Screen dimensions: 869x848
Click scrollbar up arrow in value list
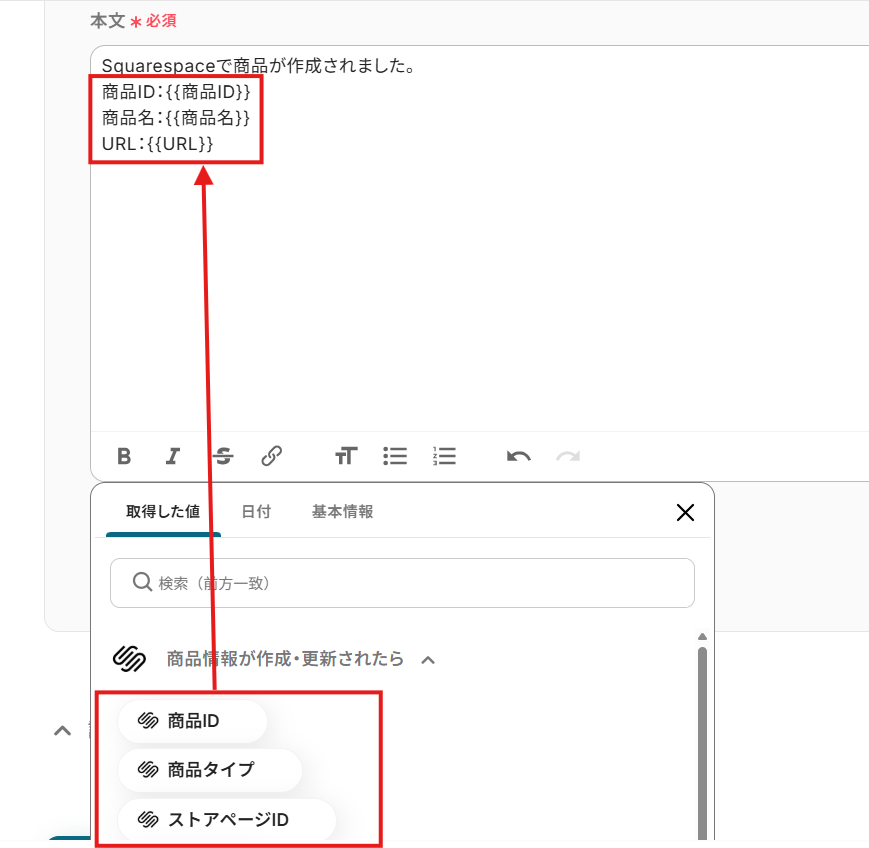(702, 637)
